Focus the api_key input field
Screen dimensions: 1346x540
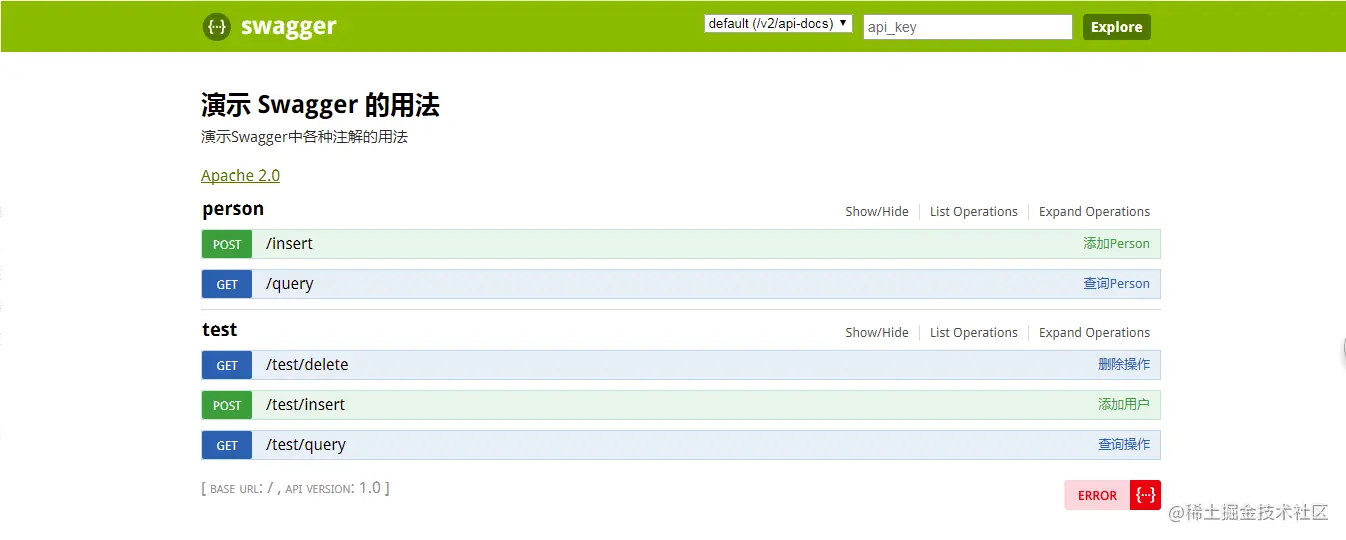coord(967,27)
